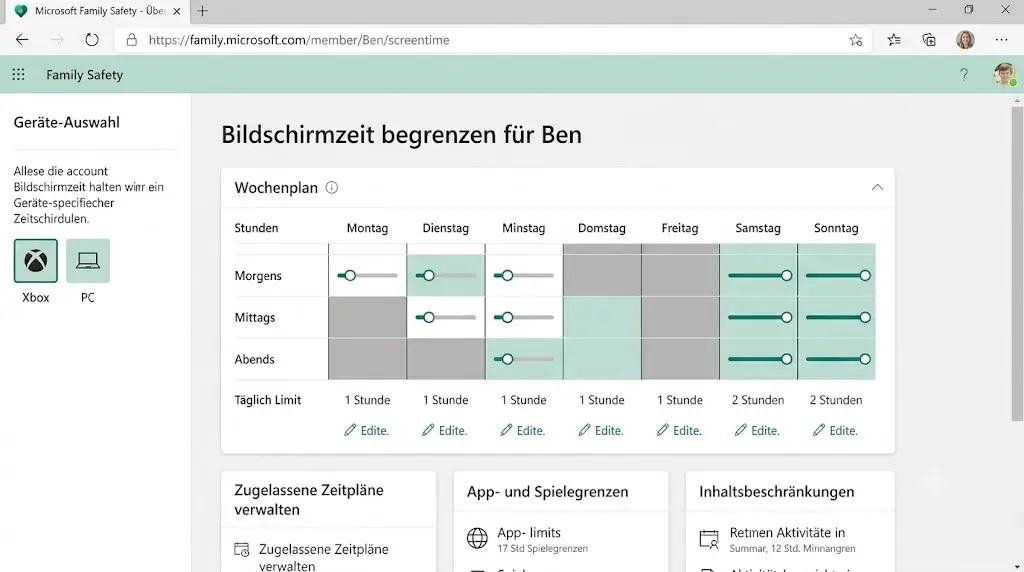Edit Samstag daily limit
Image resolution: width=1024 pixels, height=572 pixels.
click(x=758, y=430)
